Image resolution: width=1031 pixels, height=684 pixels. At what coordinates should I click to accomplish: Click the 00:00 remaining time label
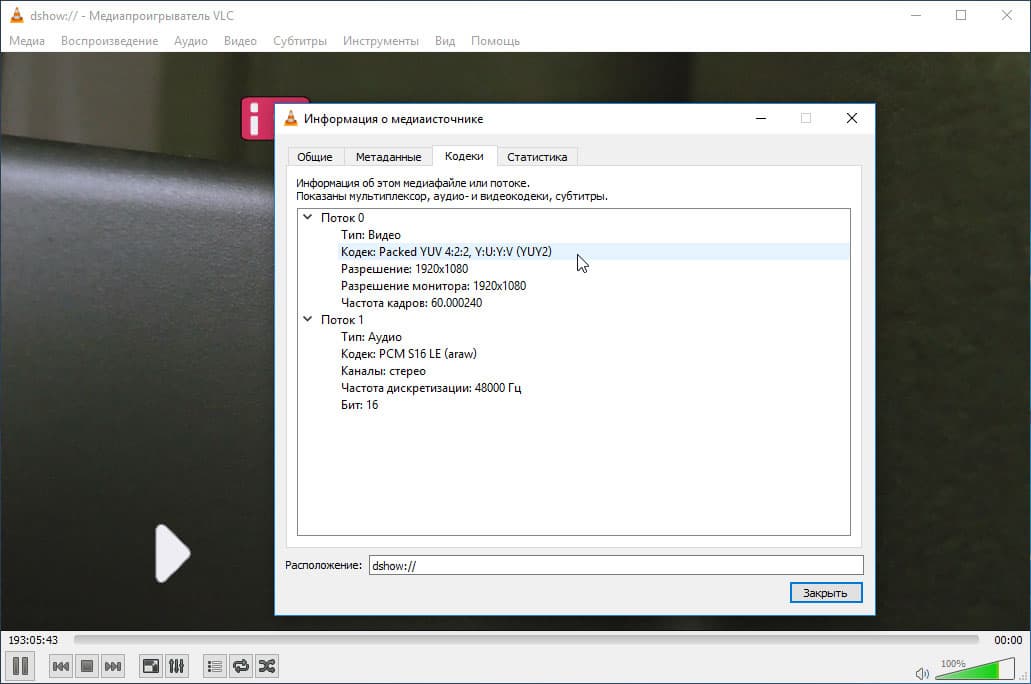(x=1008, y=640)
